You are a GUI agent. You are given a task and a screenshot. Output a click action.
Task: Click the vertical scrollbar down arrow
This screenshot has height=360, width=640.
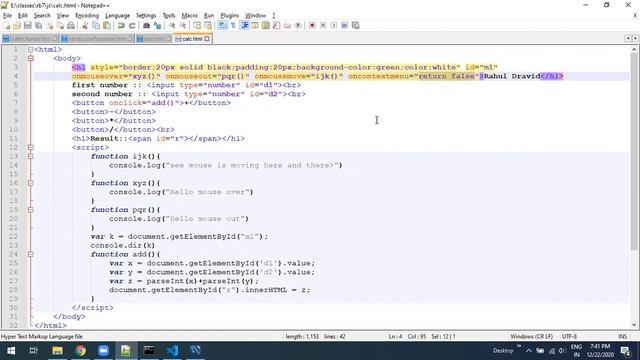point(634,325)
